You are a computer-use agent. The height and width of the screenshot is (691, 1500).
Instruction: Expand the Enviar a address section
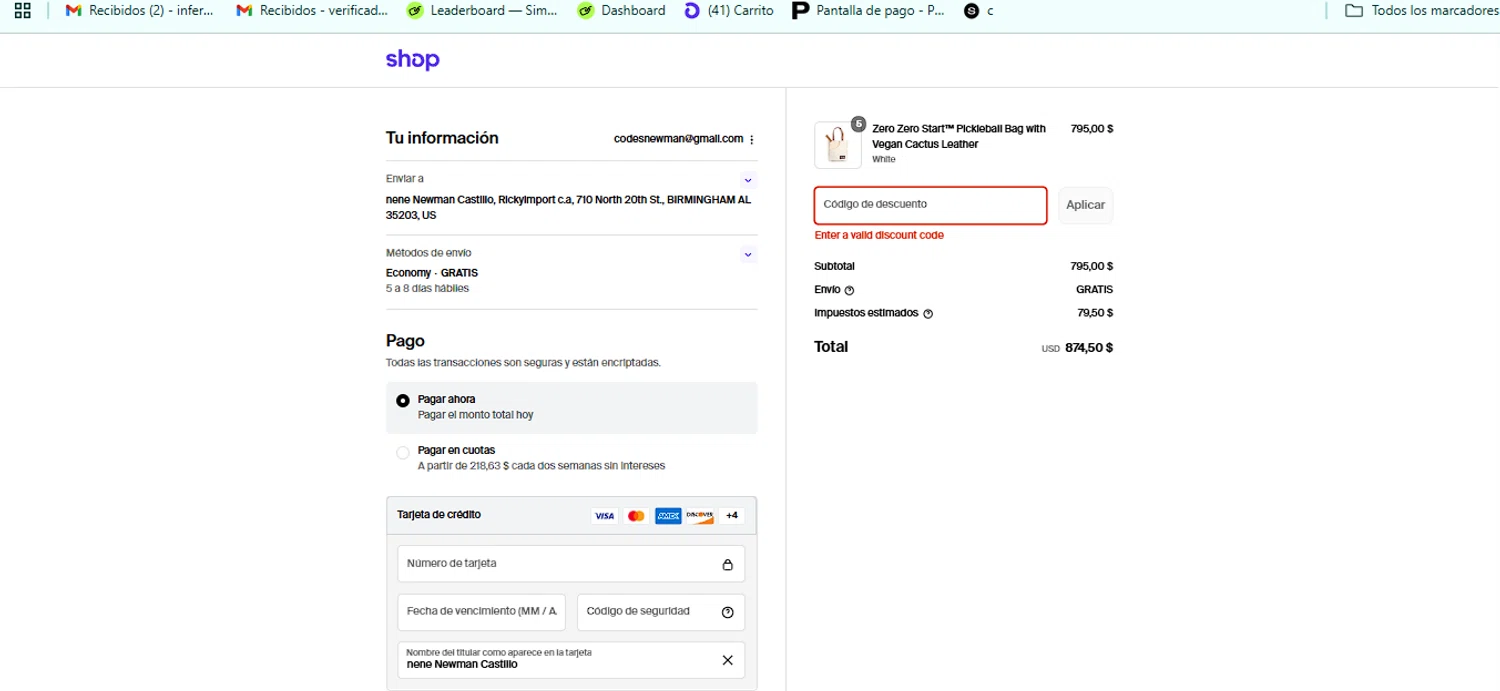[x=748, y=180]
